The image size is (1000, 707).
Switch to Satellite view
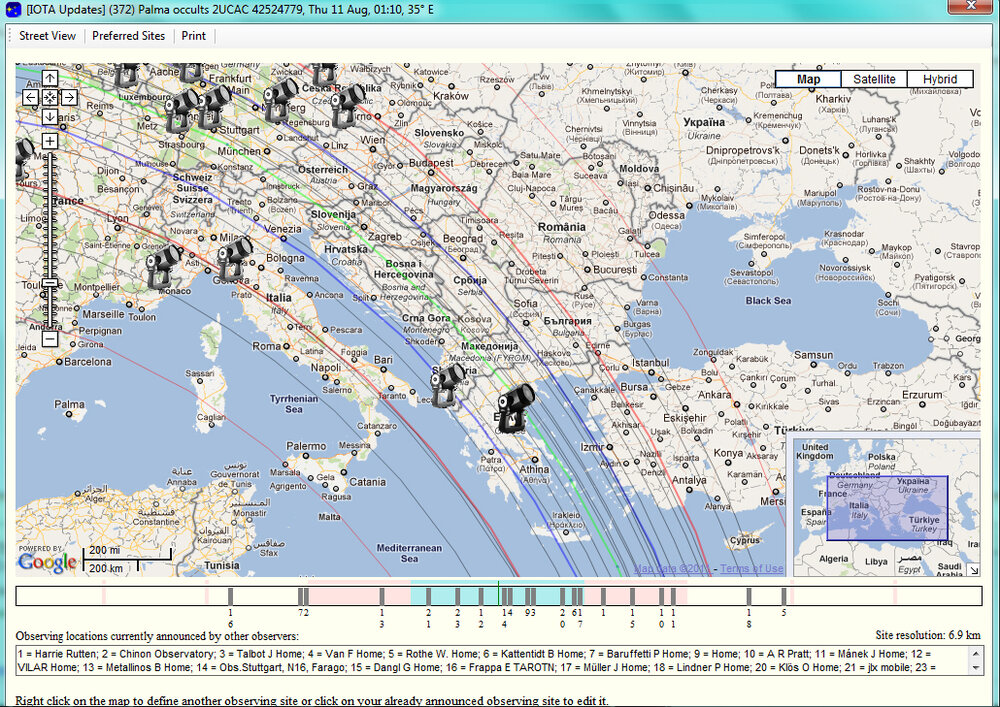coord(874,78)
